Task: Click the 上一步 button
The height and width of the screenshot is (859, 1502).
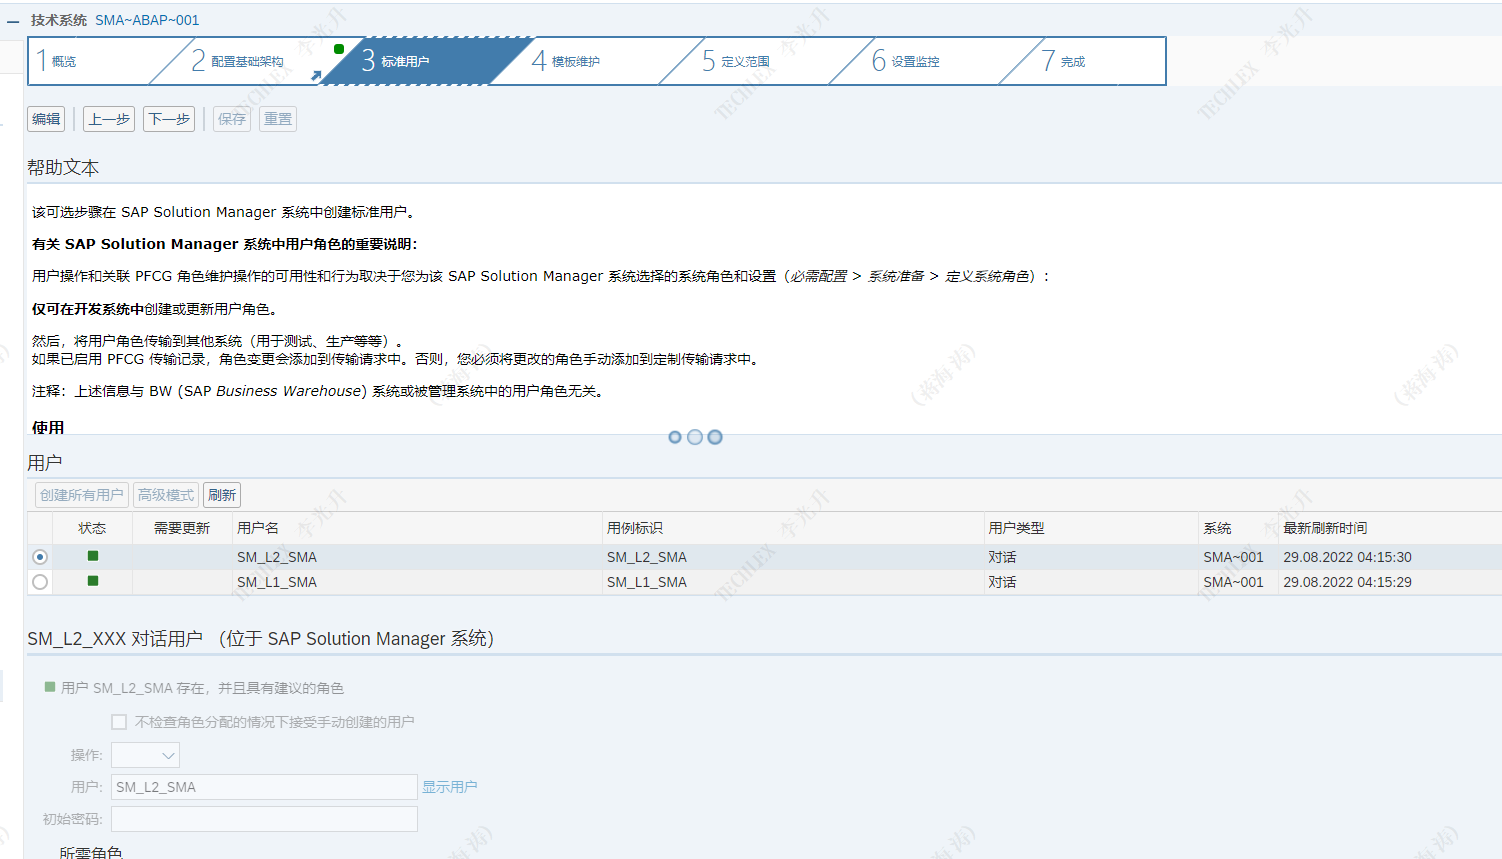Action: pos(109,119)
